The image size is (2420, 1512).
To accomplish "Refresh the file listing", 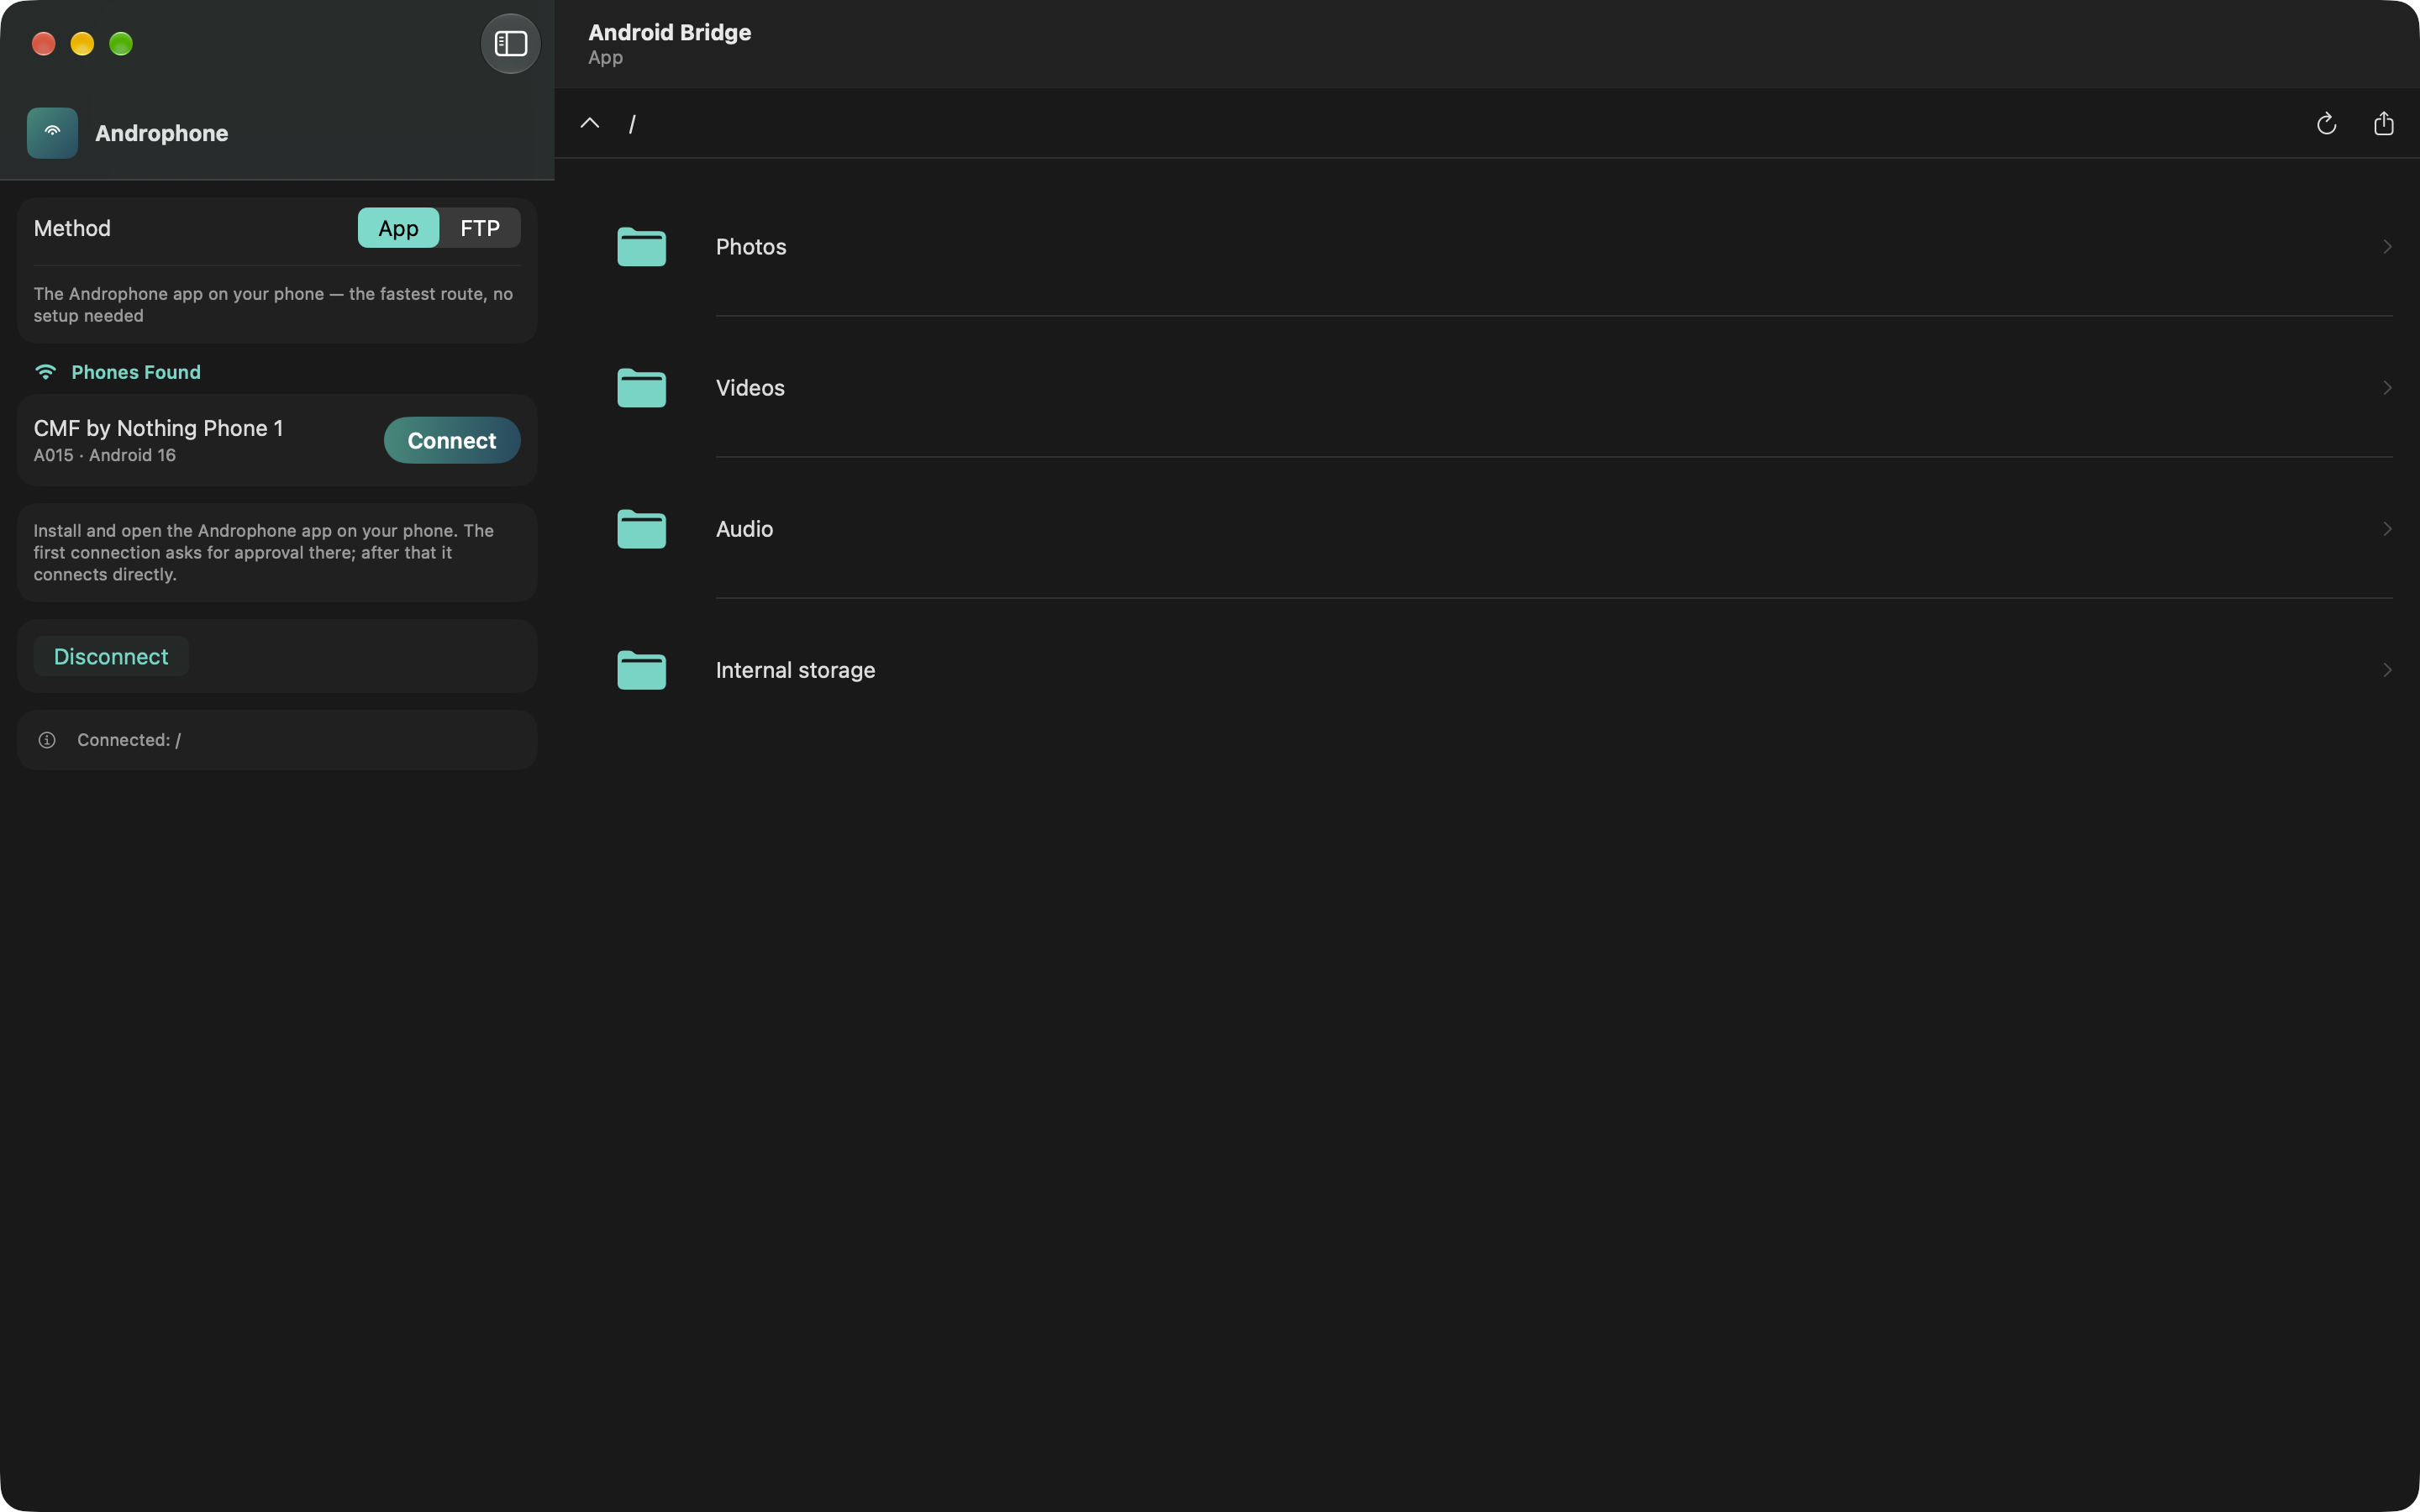I will 2326,123.
